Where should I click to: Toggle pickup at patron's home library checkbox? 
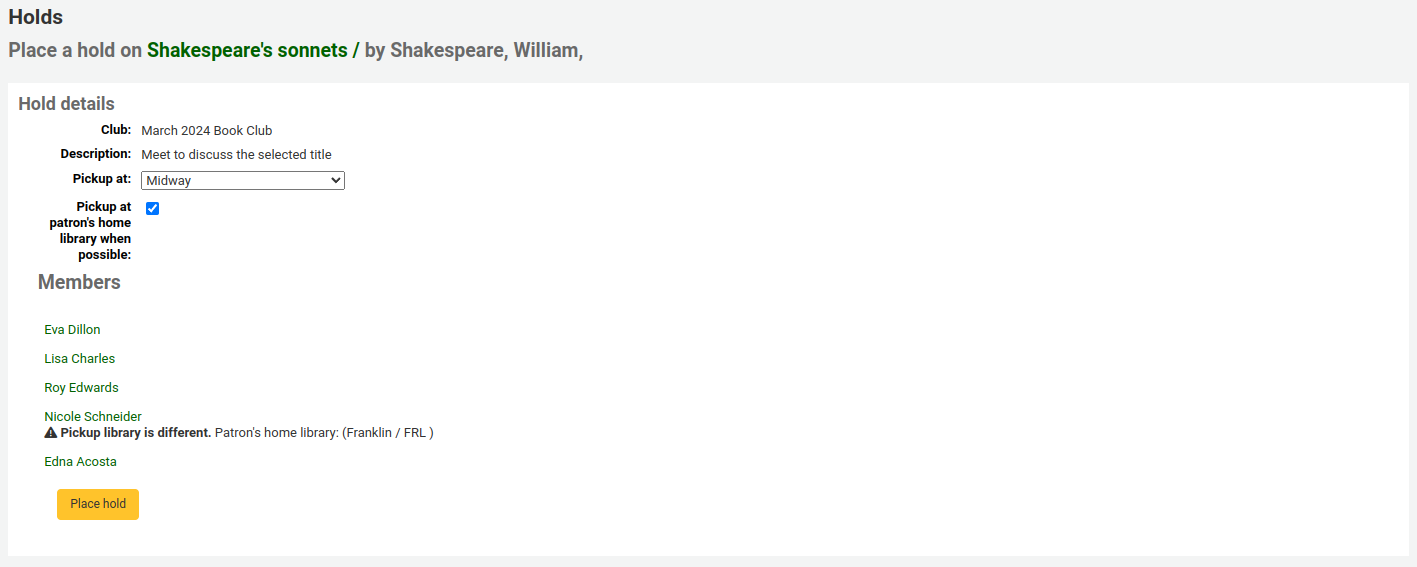(x=153, y=209)
